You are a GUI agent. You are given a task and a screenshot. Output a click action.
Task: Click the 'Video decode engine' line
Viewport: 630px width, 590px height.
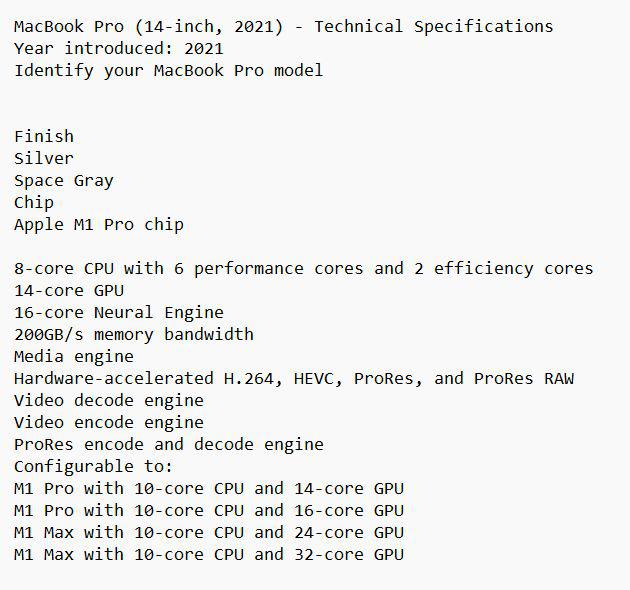(x=109, y=401)
